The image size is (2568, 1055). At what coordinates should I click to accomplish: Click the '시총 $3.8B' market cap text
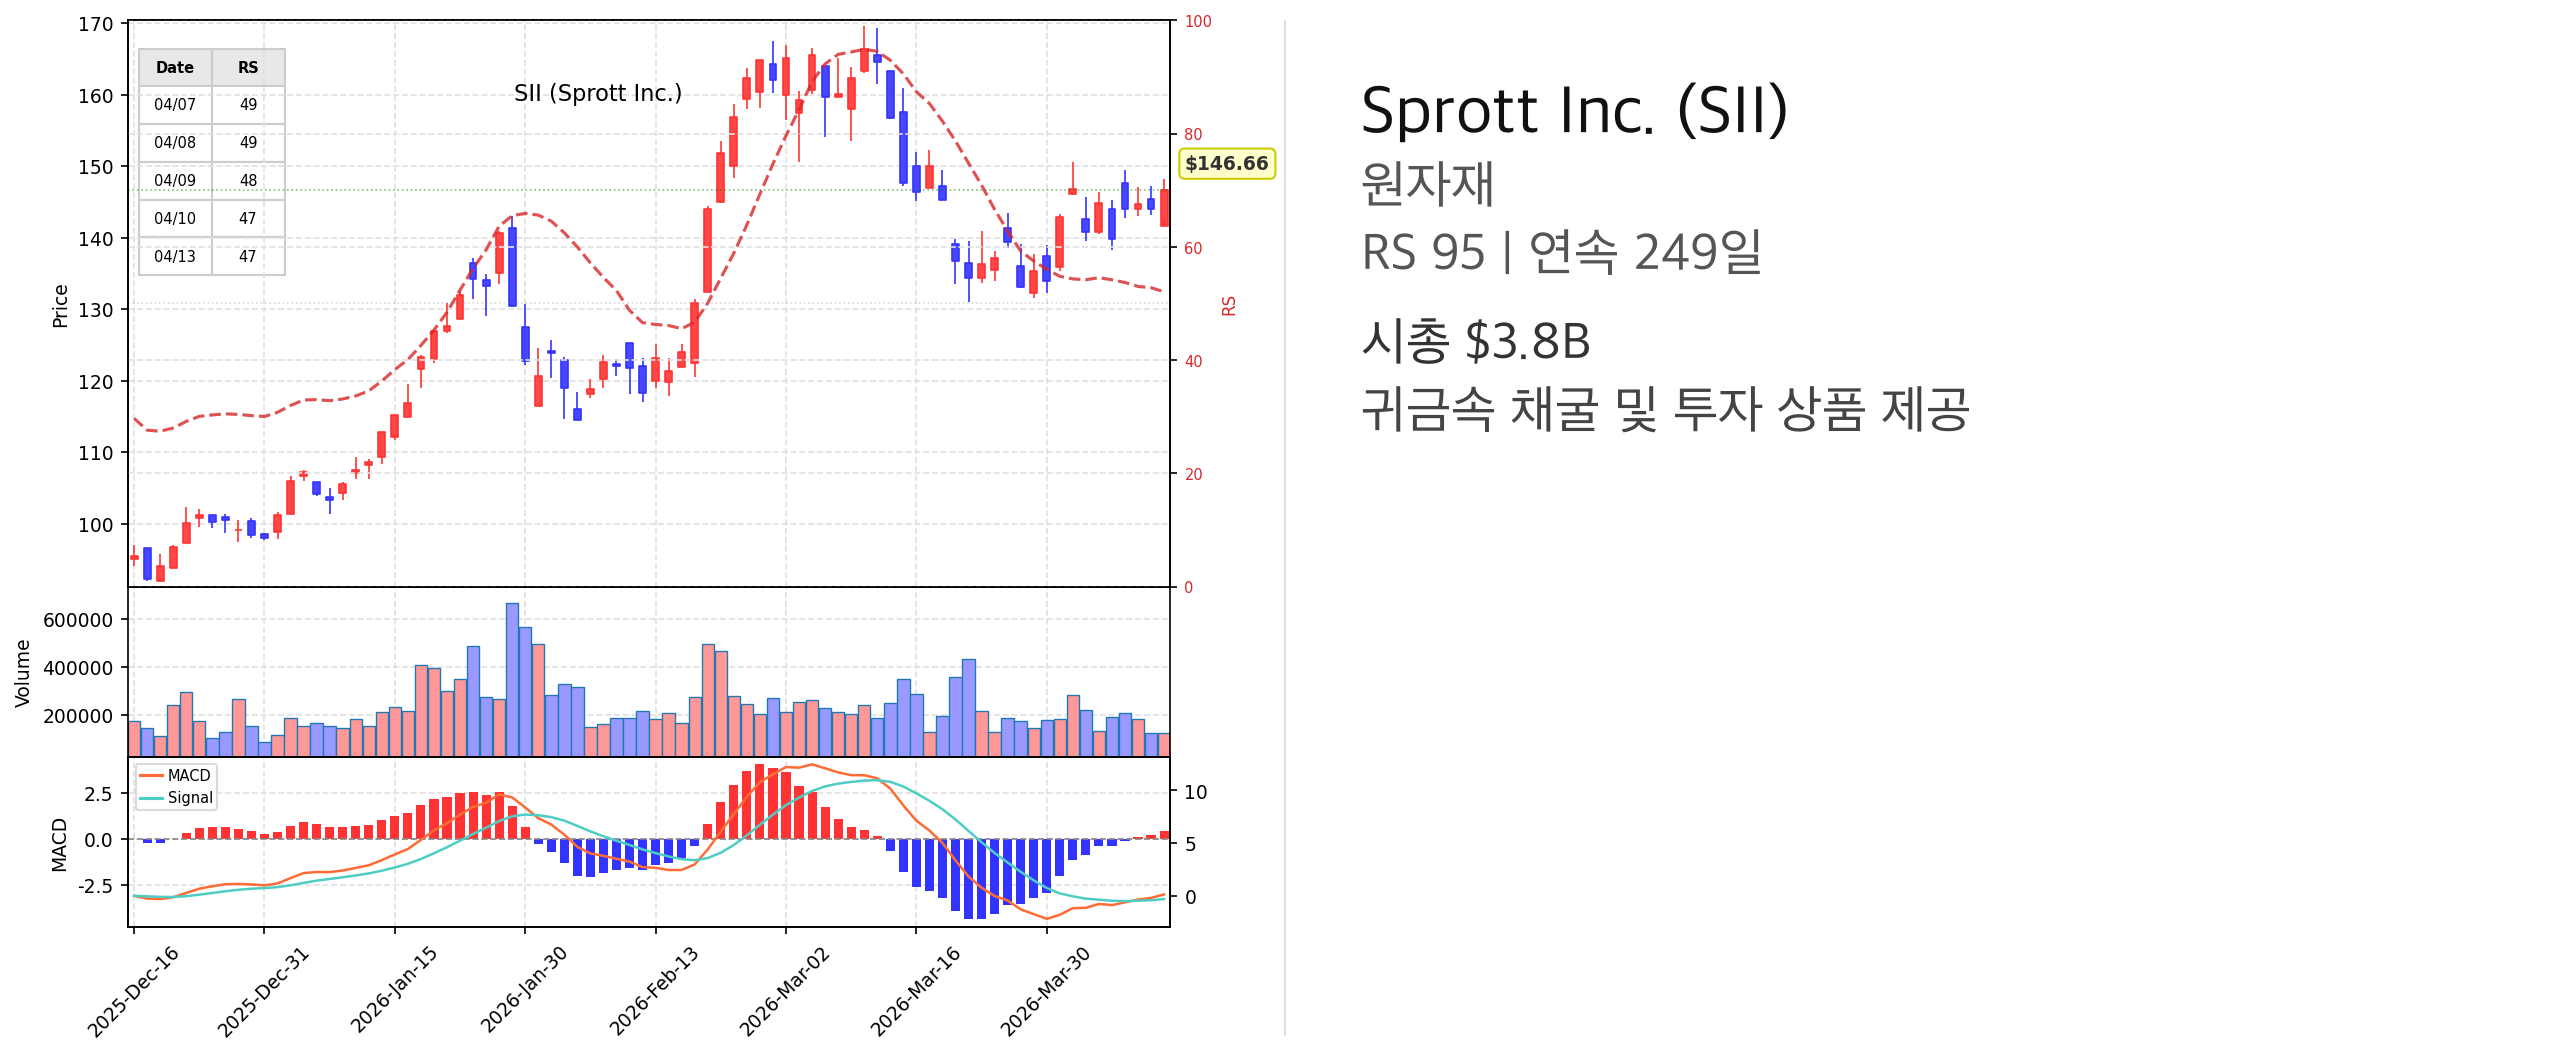tap(1476, 341)
